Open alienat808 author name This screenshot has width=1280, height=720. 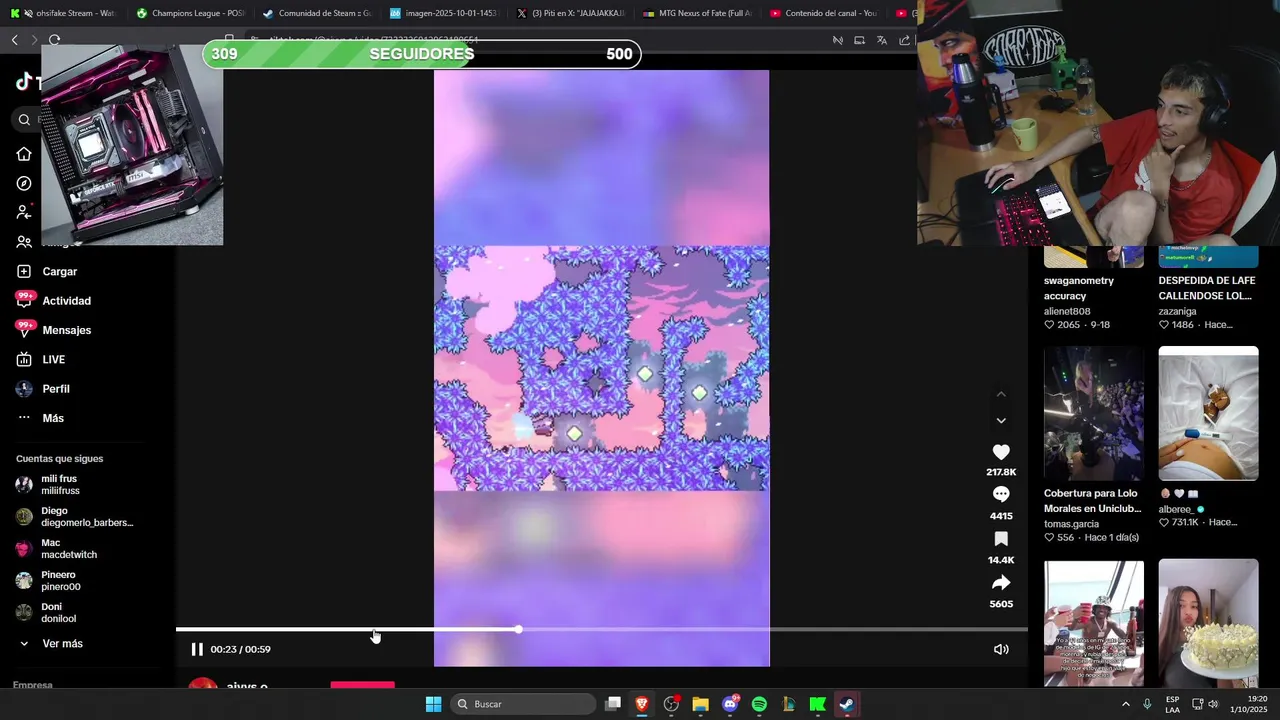pos(1067,312)
